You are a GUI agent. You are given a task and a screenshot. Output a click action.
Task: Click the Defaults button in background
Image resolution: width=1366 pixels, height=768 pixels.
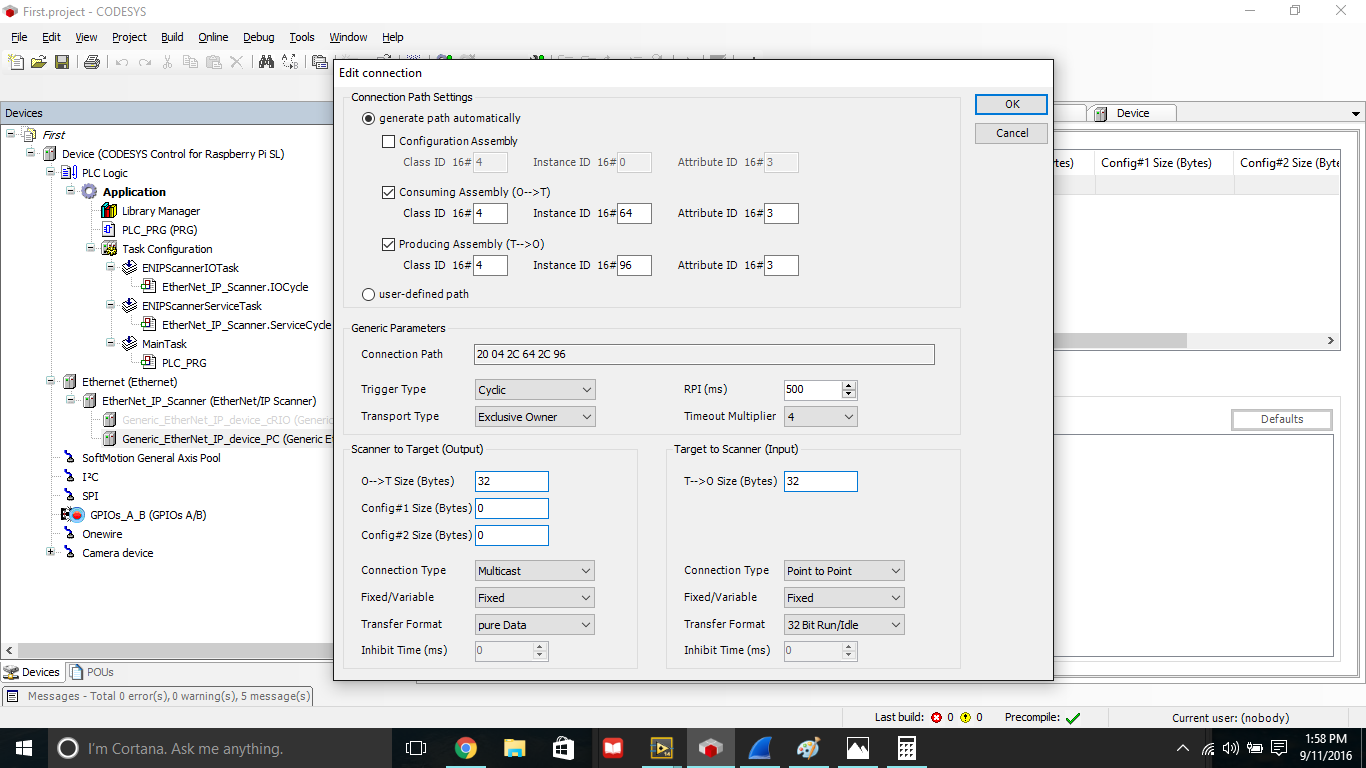(1282, 419)
